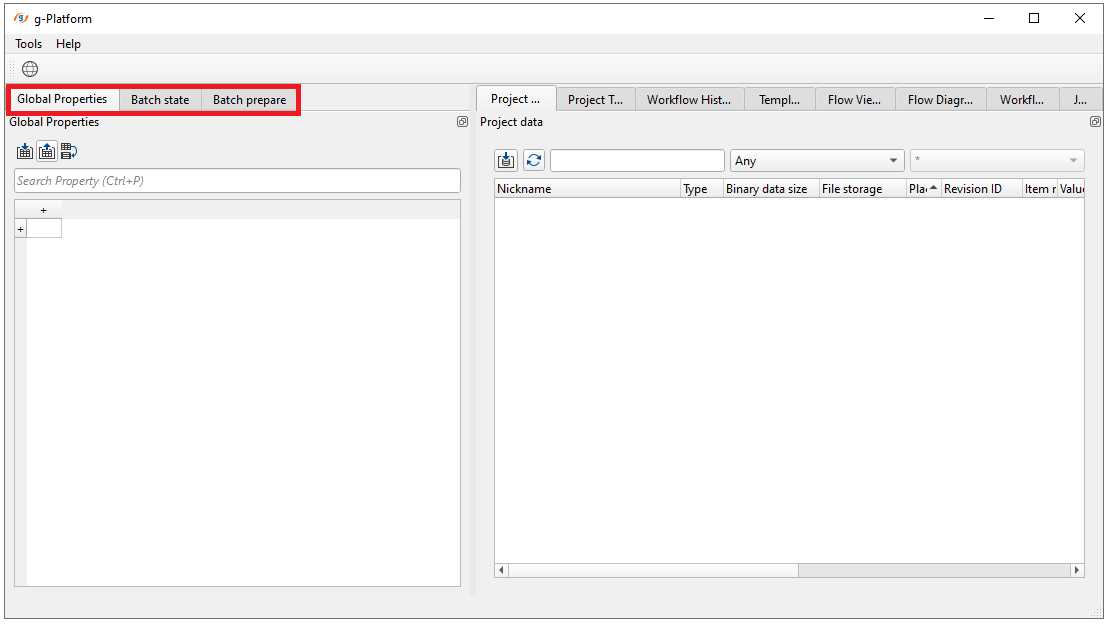Click the Project data import icon
Image resolution: width=1108 pixels, height=625 pixels.
(506, 161)
